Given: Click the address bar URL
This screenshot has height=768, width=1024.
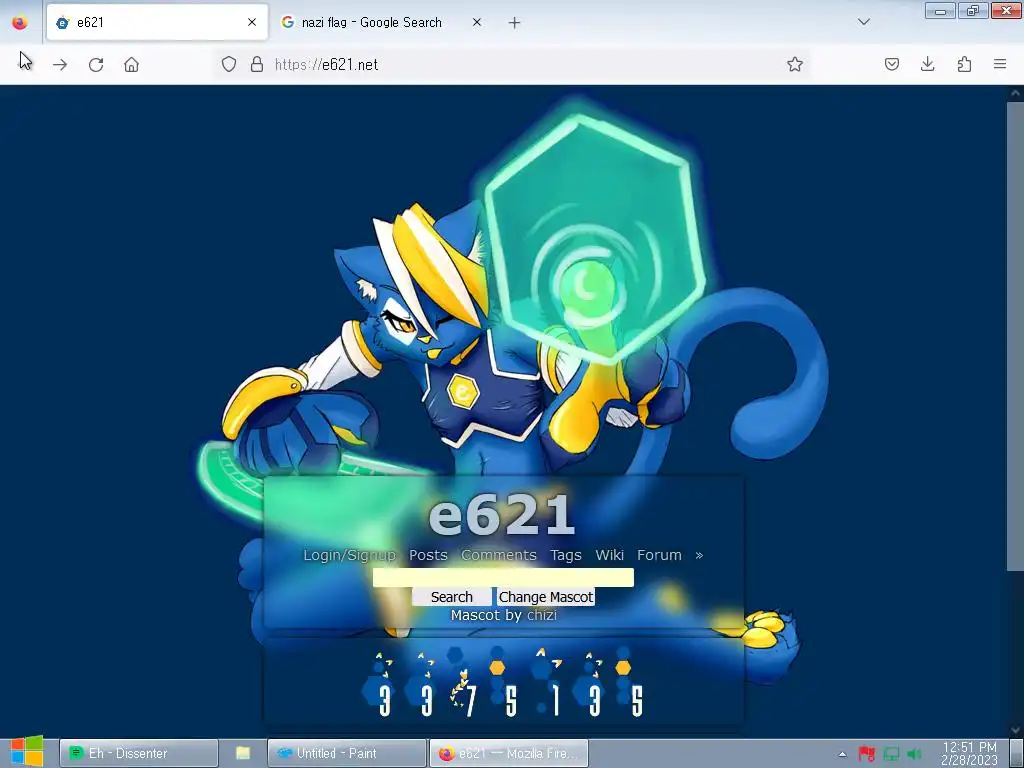Looking at the screenshot, I should (327, 64).
